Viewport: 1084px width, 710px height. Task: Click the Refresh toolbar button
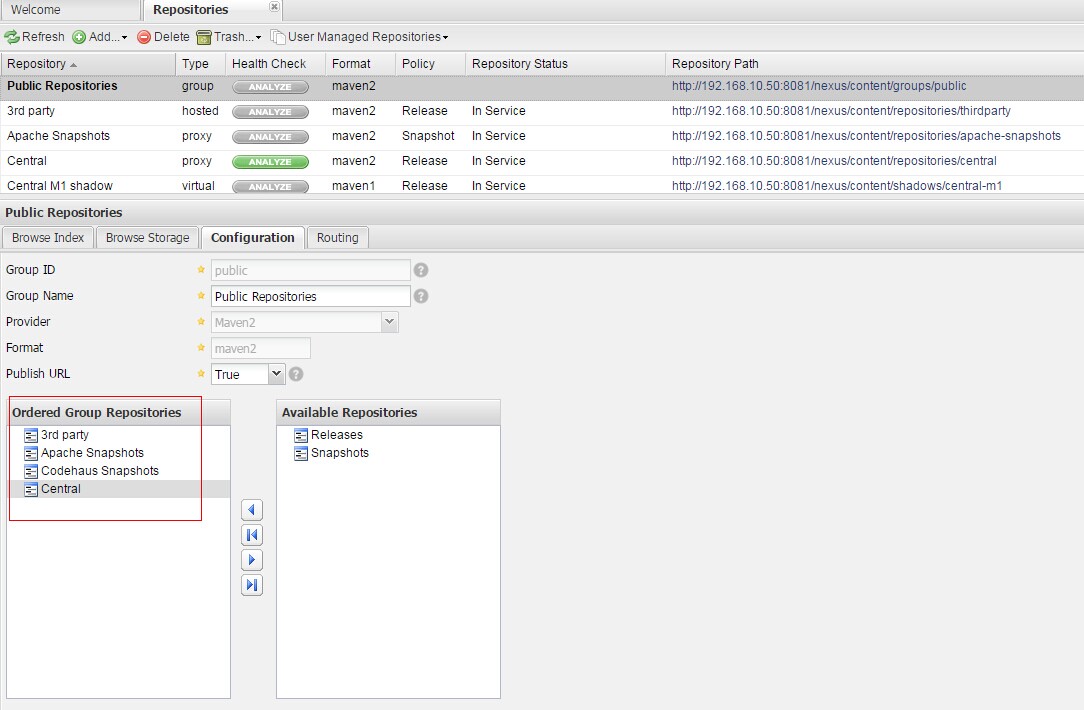pos(35,37)
